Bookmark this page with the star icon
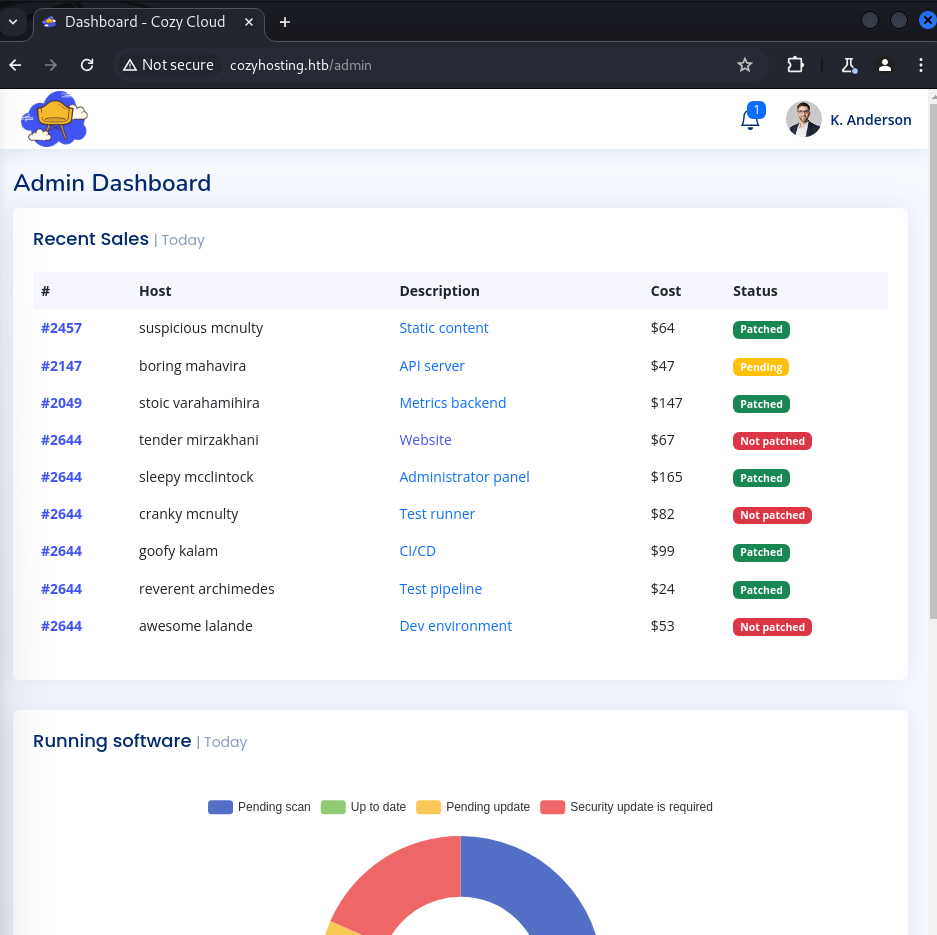This screenshot has width=937, height=935. [745, 65]
